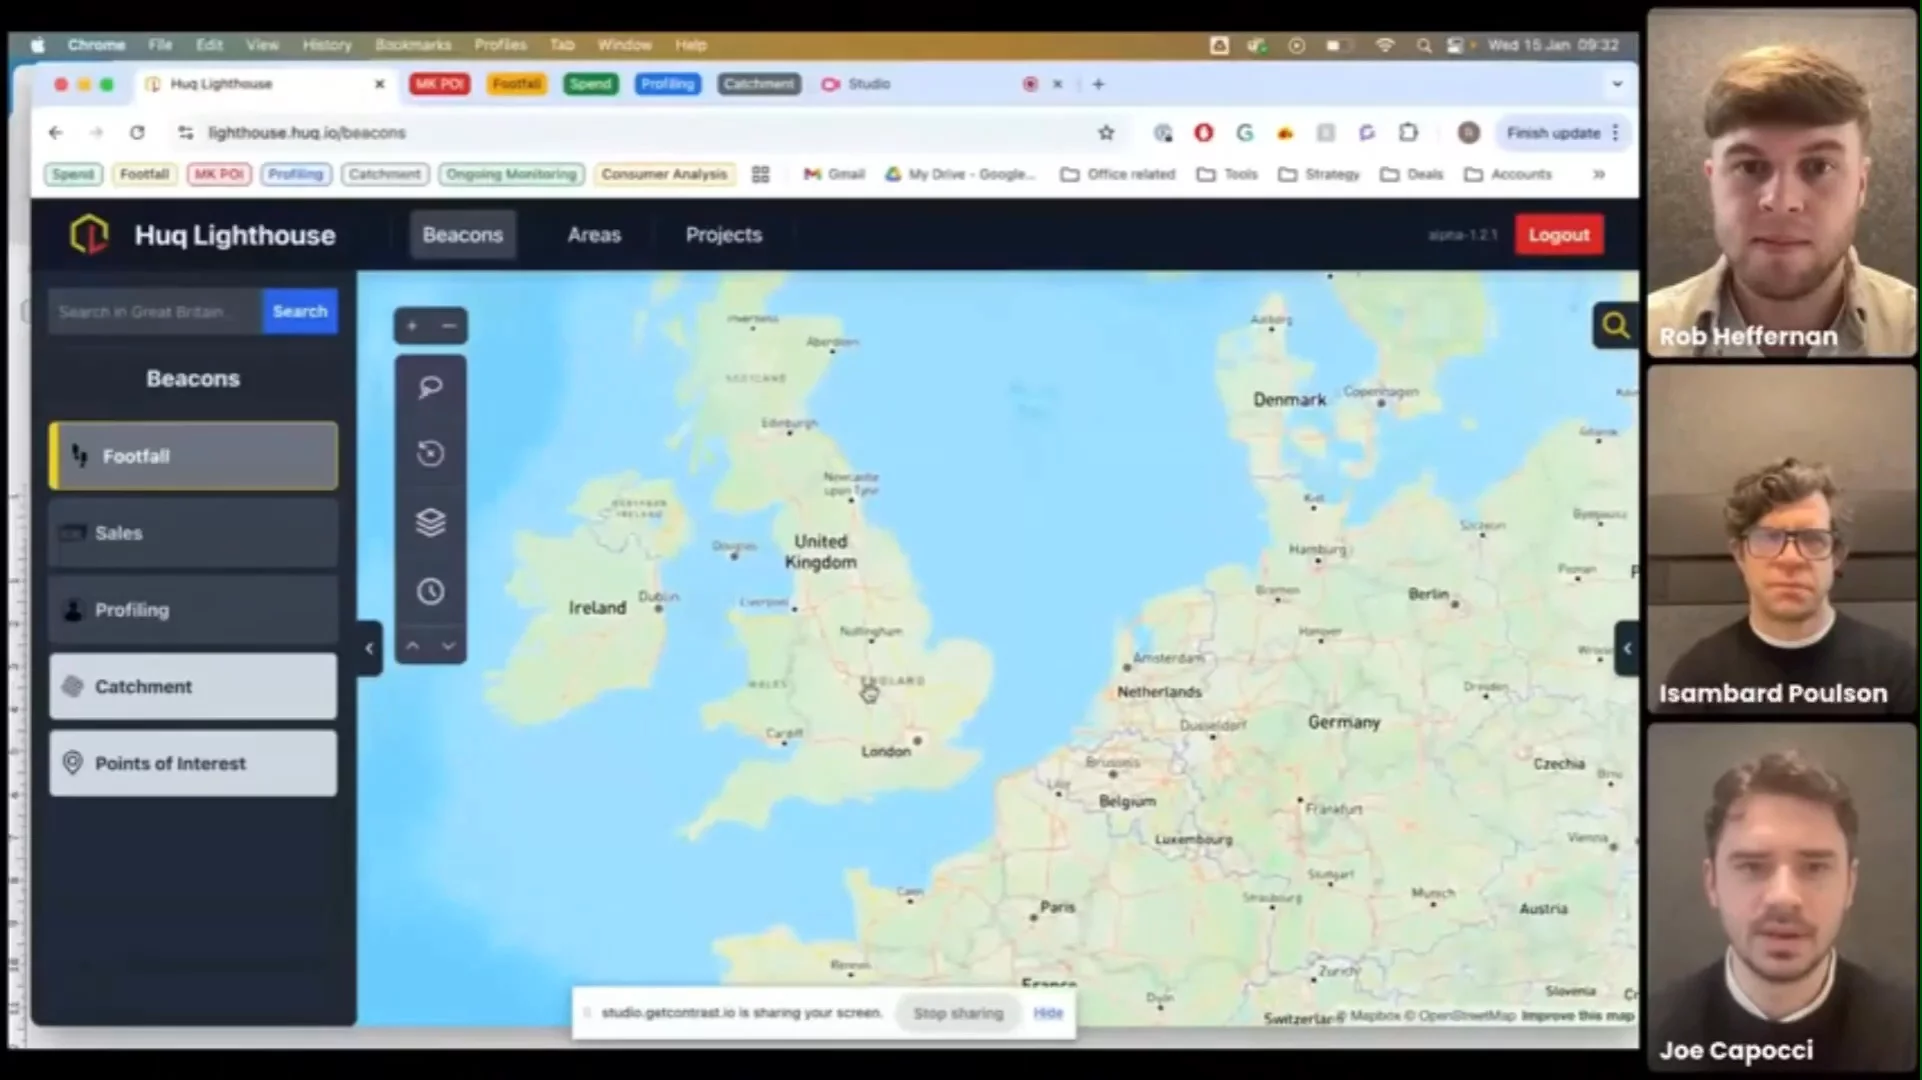Select the lasso tool in map toolbar
This screenshot has height=1080, width=1922.
[430, 387]
